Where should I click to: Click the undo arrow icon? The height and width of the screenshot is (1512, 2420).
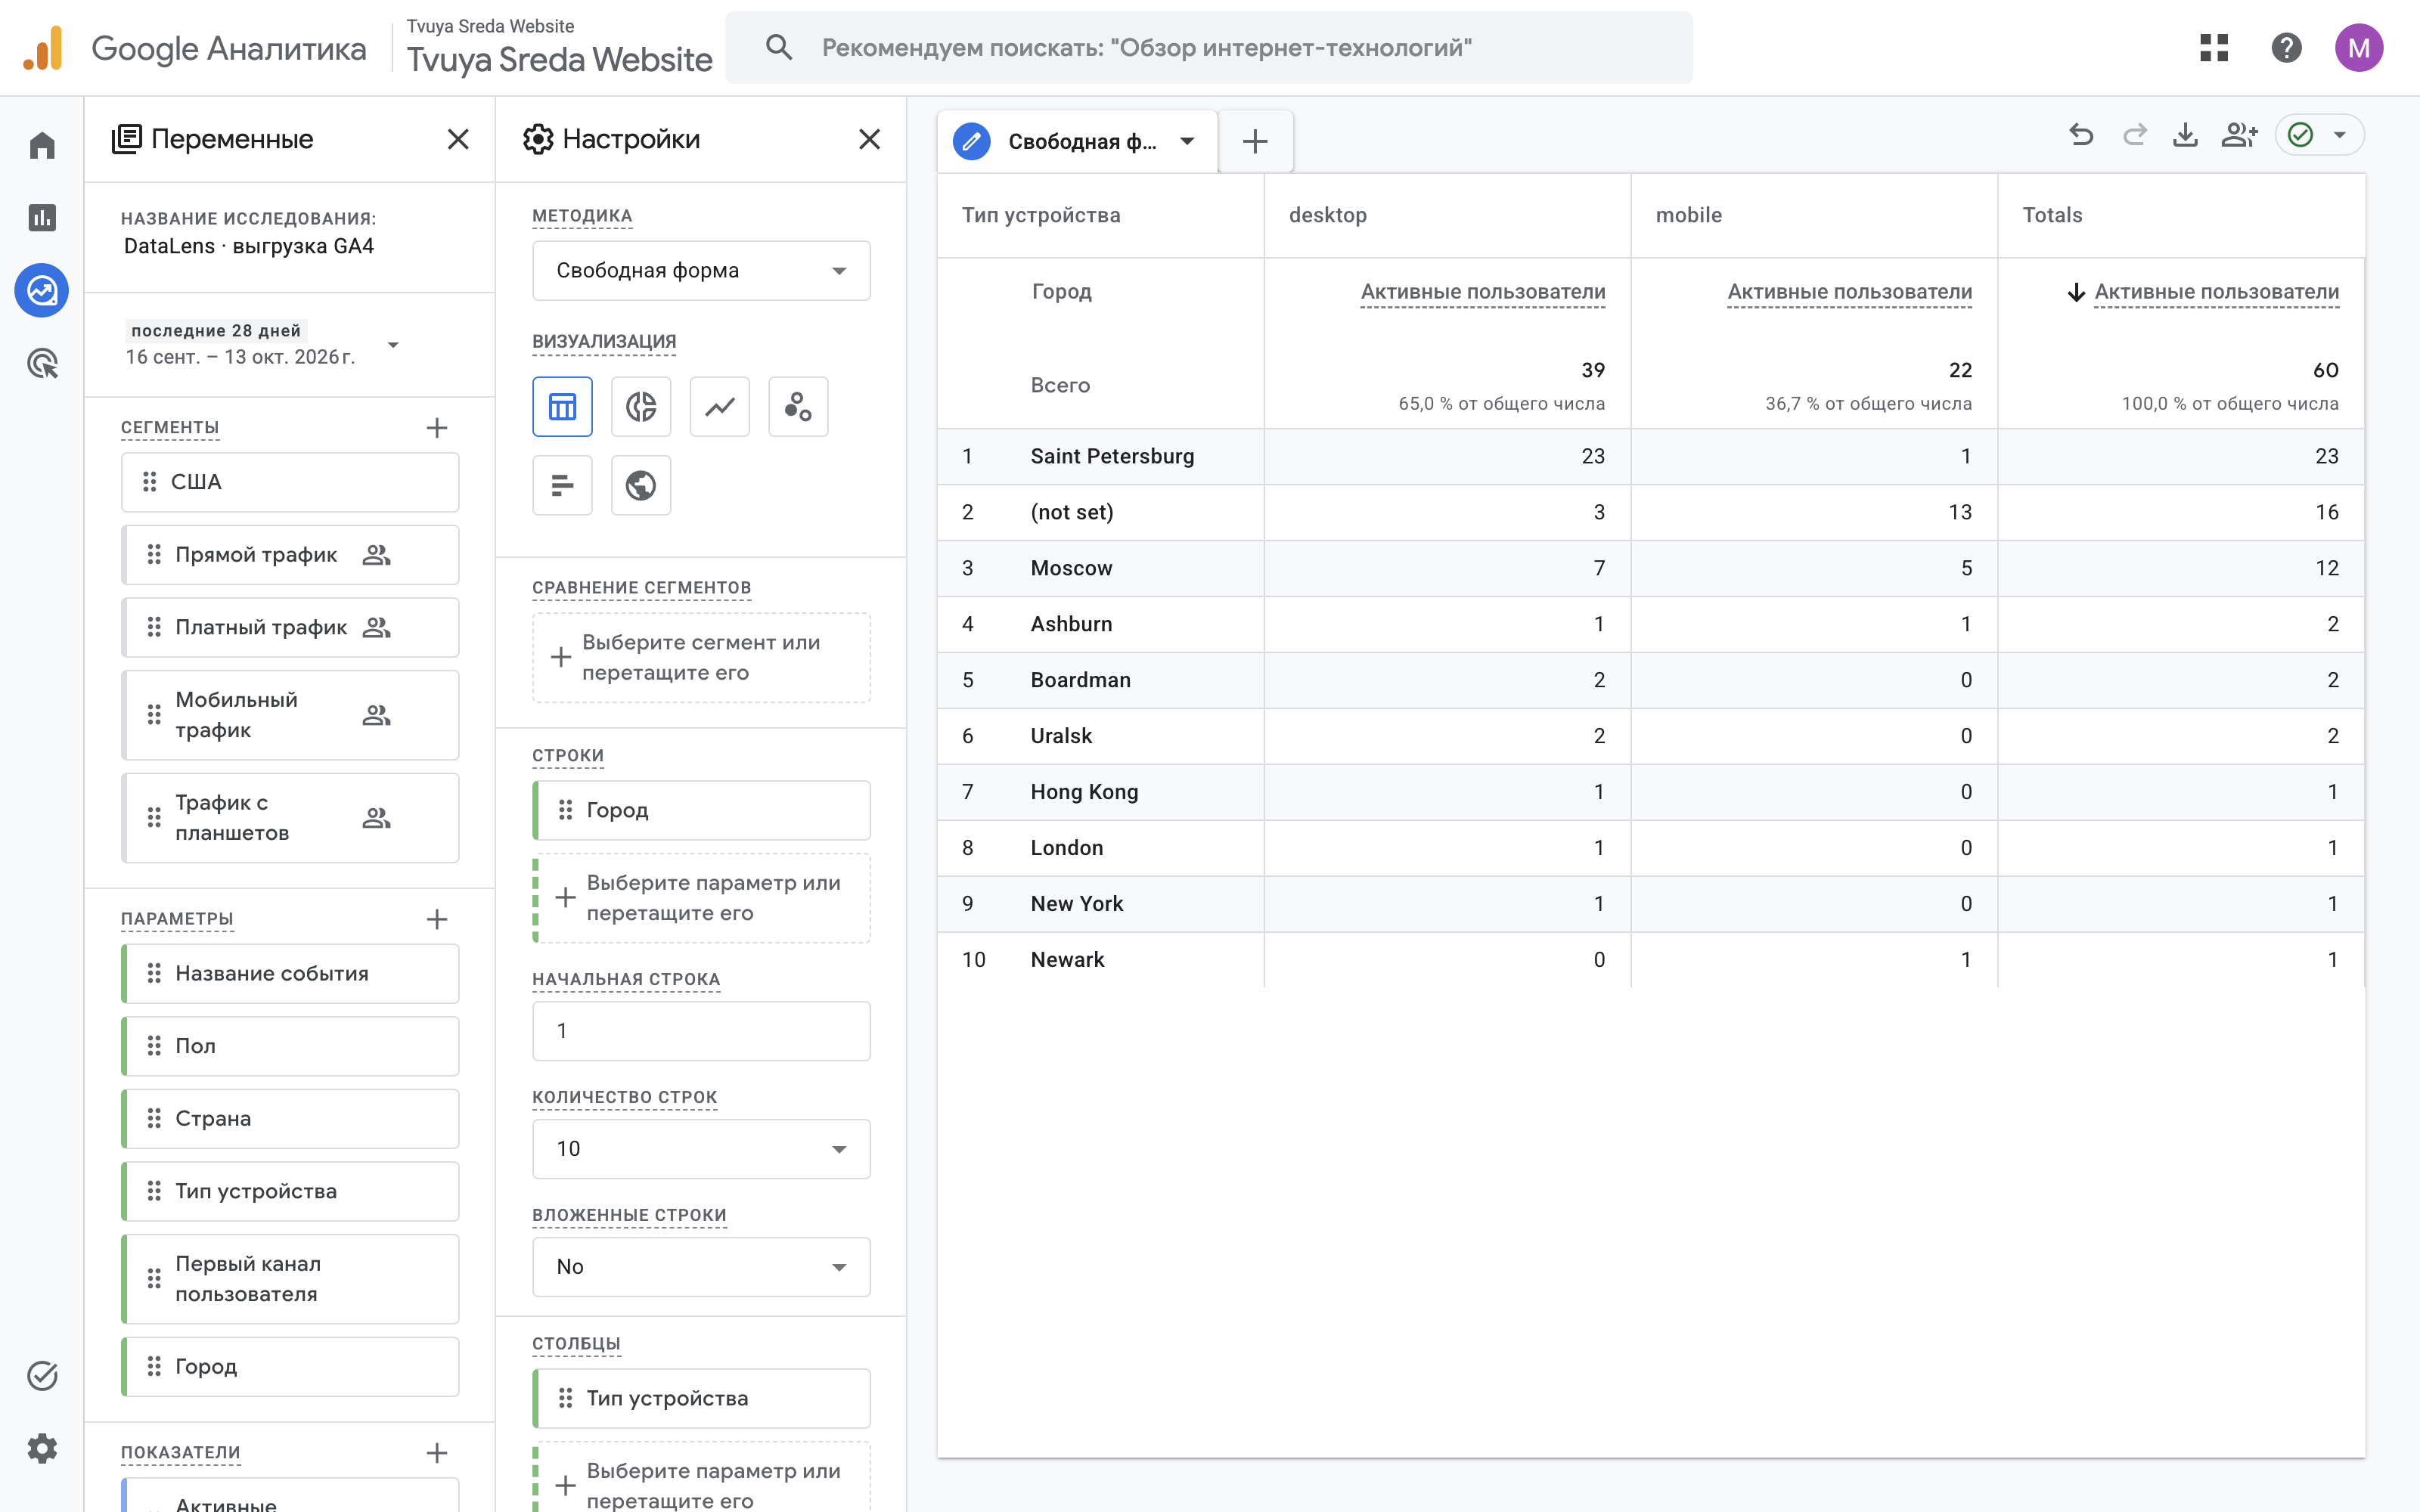pyautogui.click(x=2081, y=135)
